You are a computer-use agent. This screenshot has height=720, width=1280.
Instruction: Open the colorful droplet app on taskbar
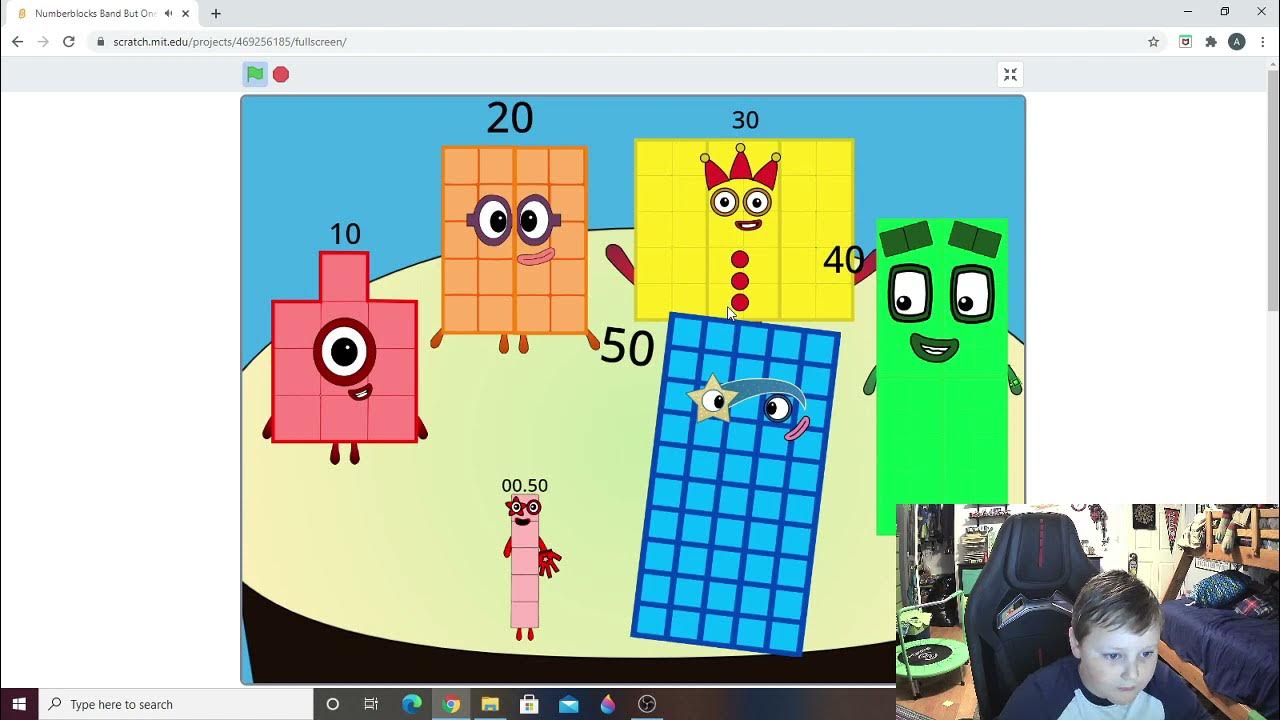click(608, 704)
